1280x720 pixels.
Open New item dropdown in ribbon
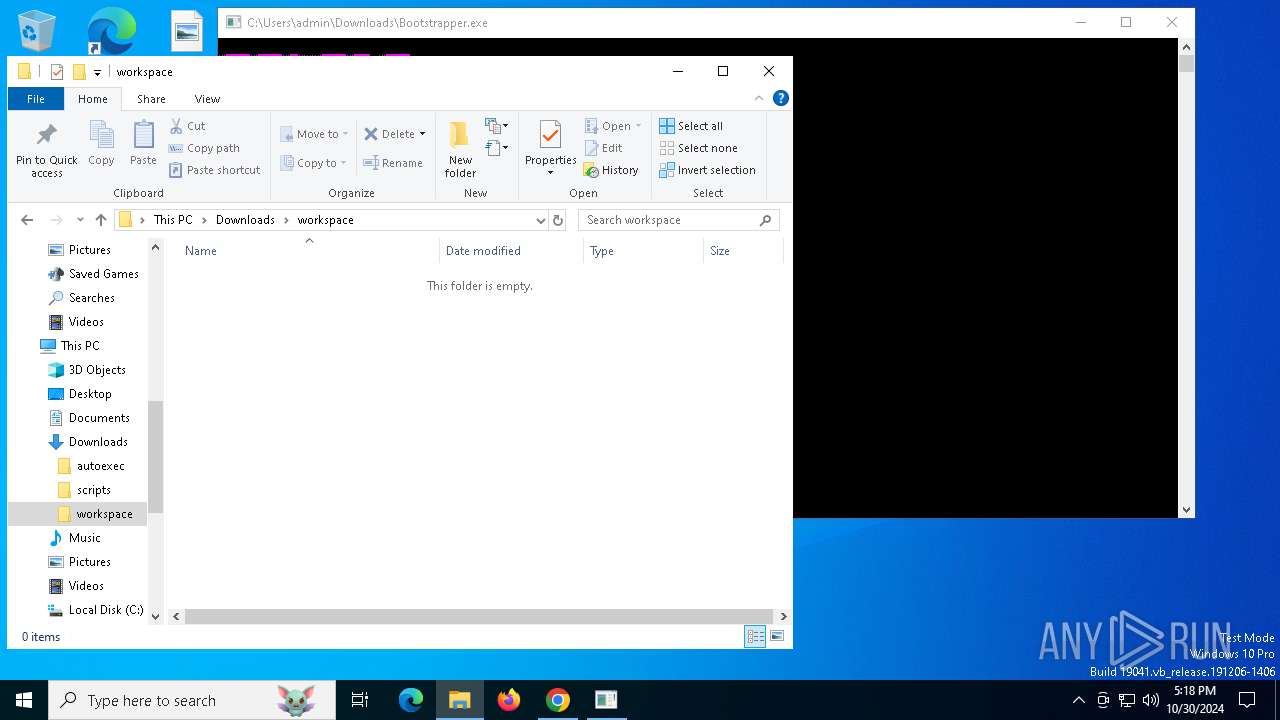point(497,126)
